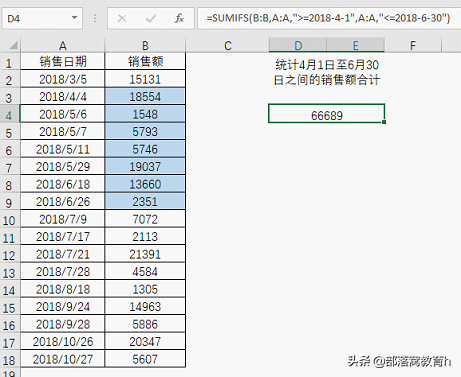Select the date cell 2018/6/26
Viewport: 461px width, 377px height.
point(63,202)
